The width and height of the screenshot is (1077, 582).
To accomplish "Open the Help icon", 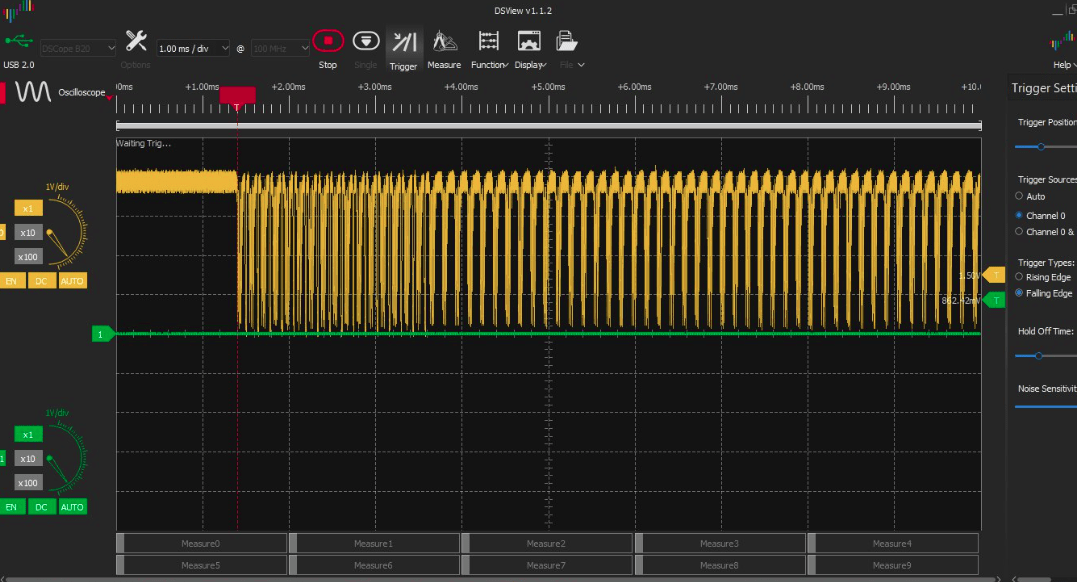I will pyautogui.click(x=1062, y=42).
